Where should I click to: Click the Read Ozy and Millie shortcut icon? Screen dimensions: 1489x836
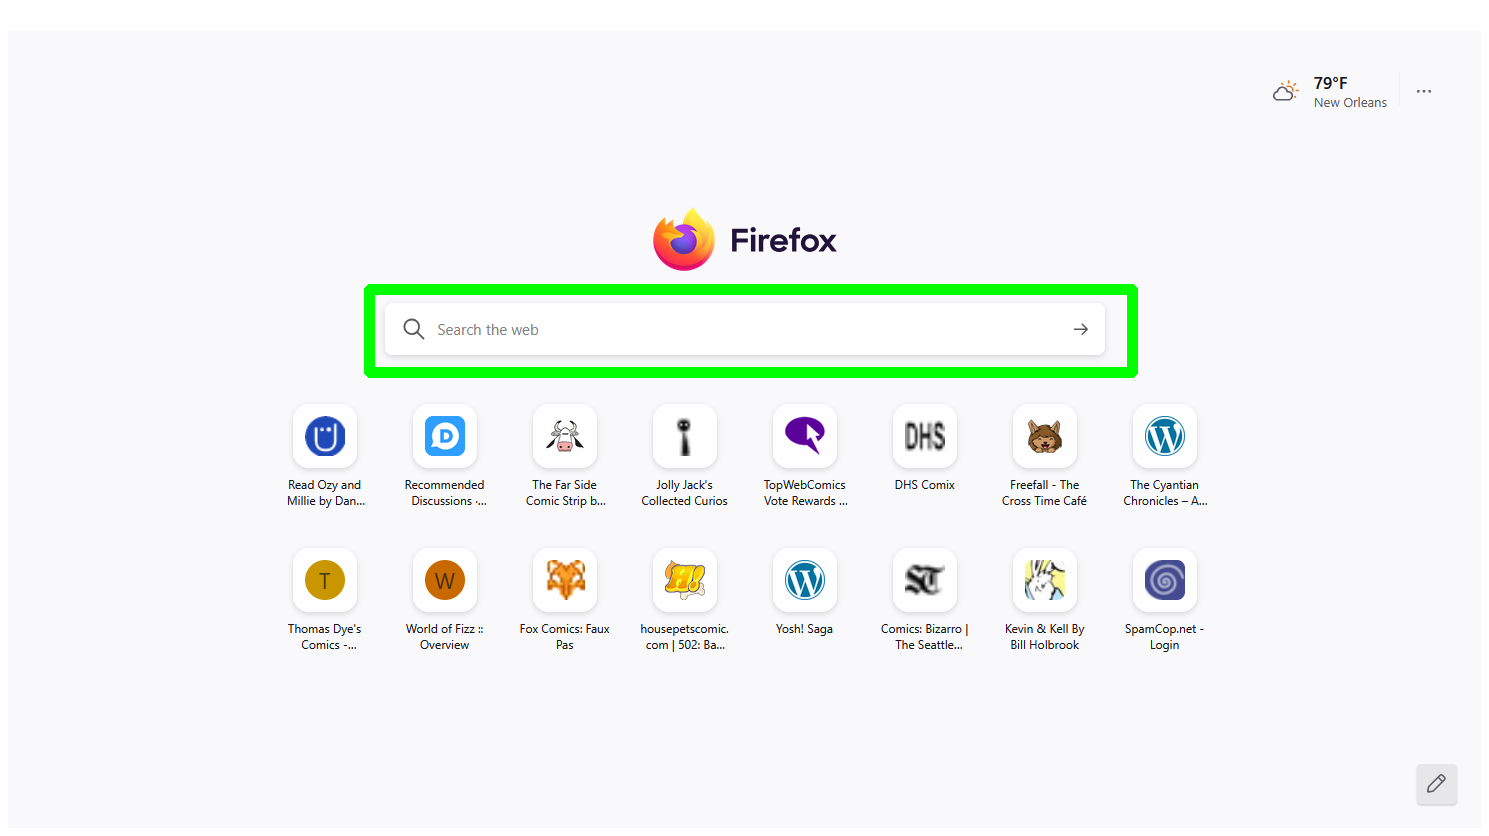(325, 437)
